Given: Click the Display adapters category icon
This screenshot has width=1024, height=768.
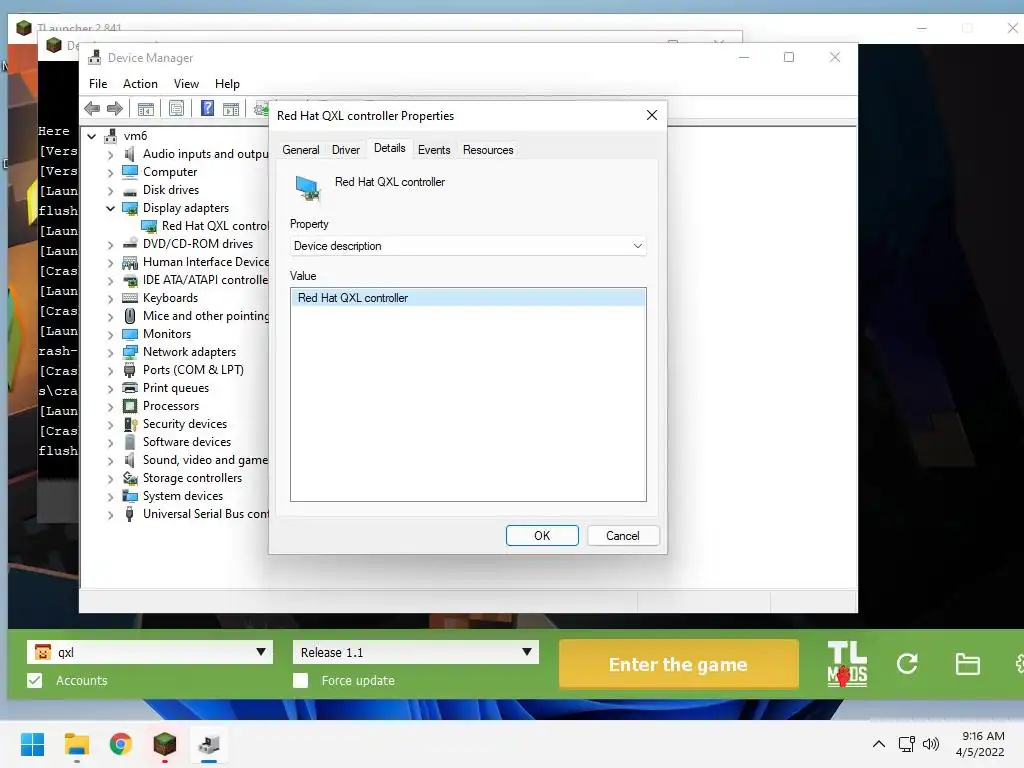Looking at the screenshot, I should (x=130, y=208).
